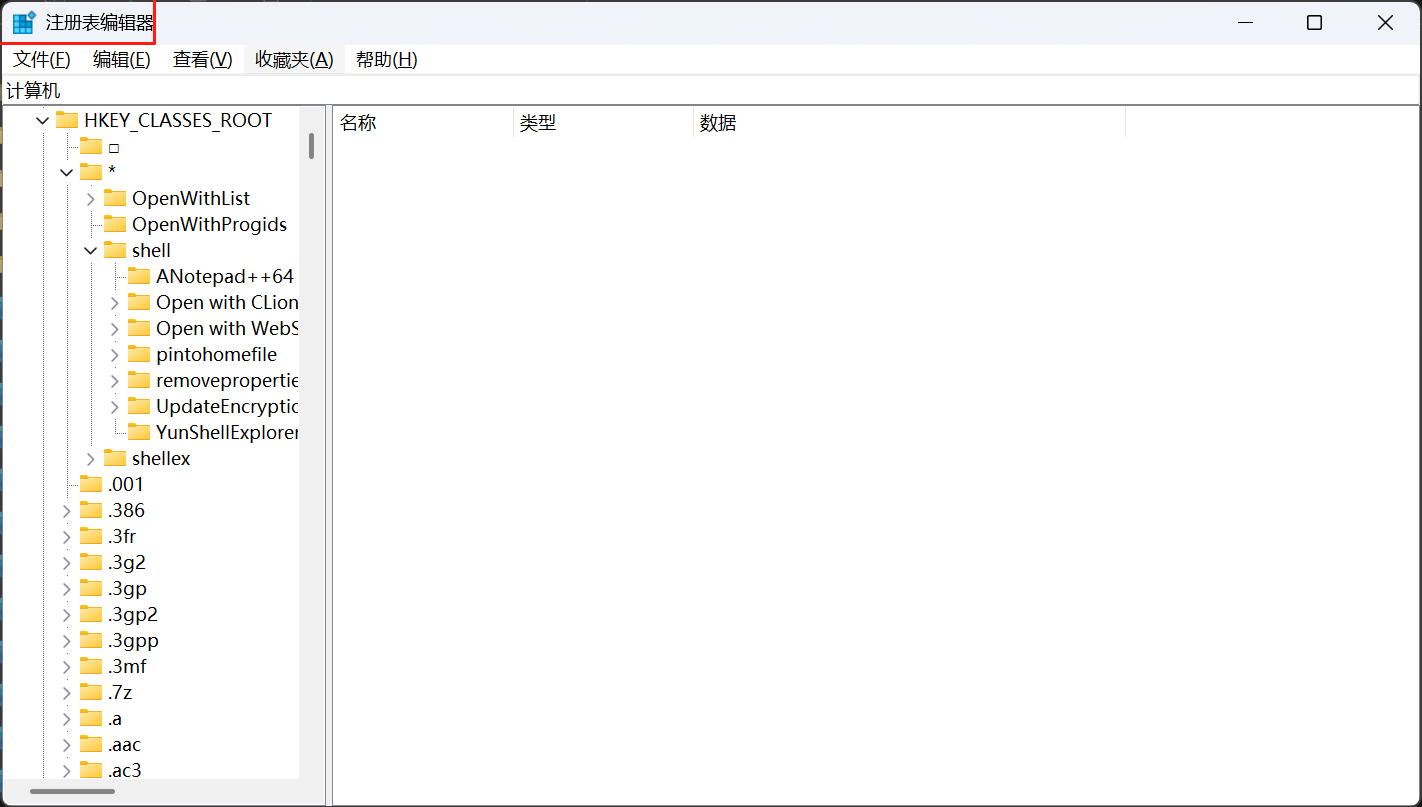
Task: Click the 名称 column header
Action: [x=423, y=123]
